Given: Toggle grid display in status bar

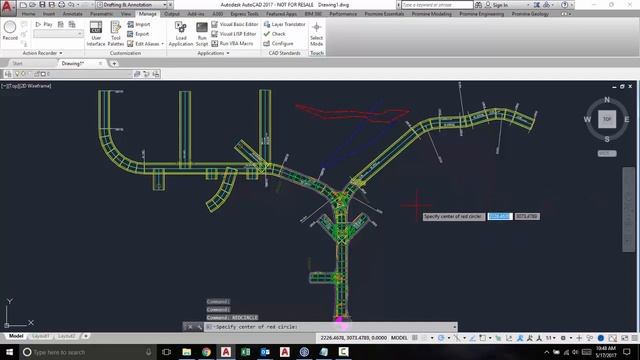Looking at the screenshot, I should [x=415, y=338].
